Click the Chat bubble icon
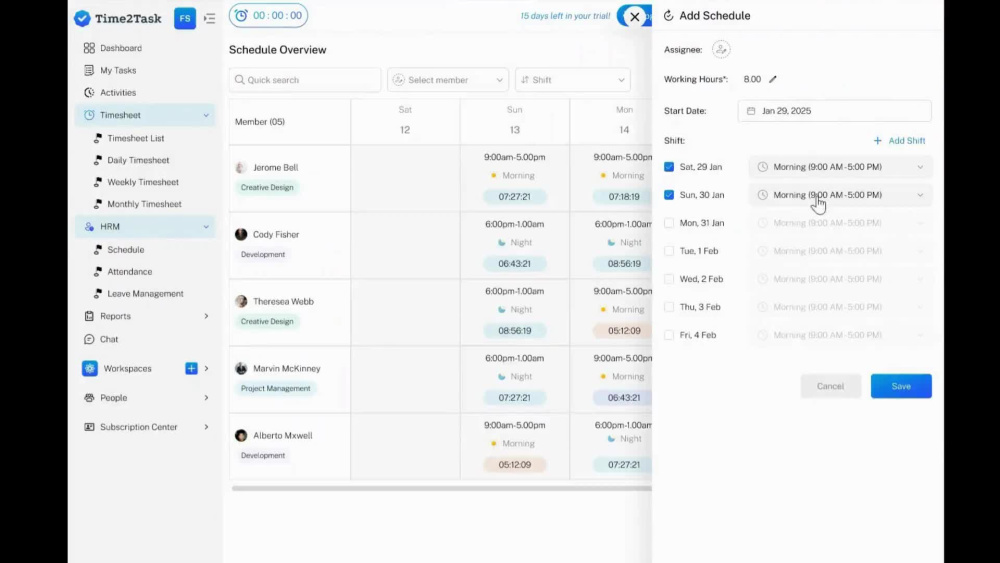1000x563 pixels. pyautogui.click(x=89, y=339)
